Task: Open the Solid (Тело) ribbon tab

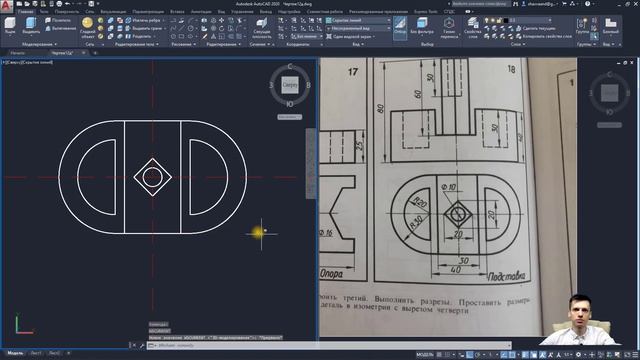Action: [x=44, y=12]
